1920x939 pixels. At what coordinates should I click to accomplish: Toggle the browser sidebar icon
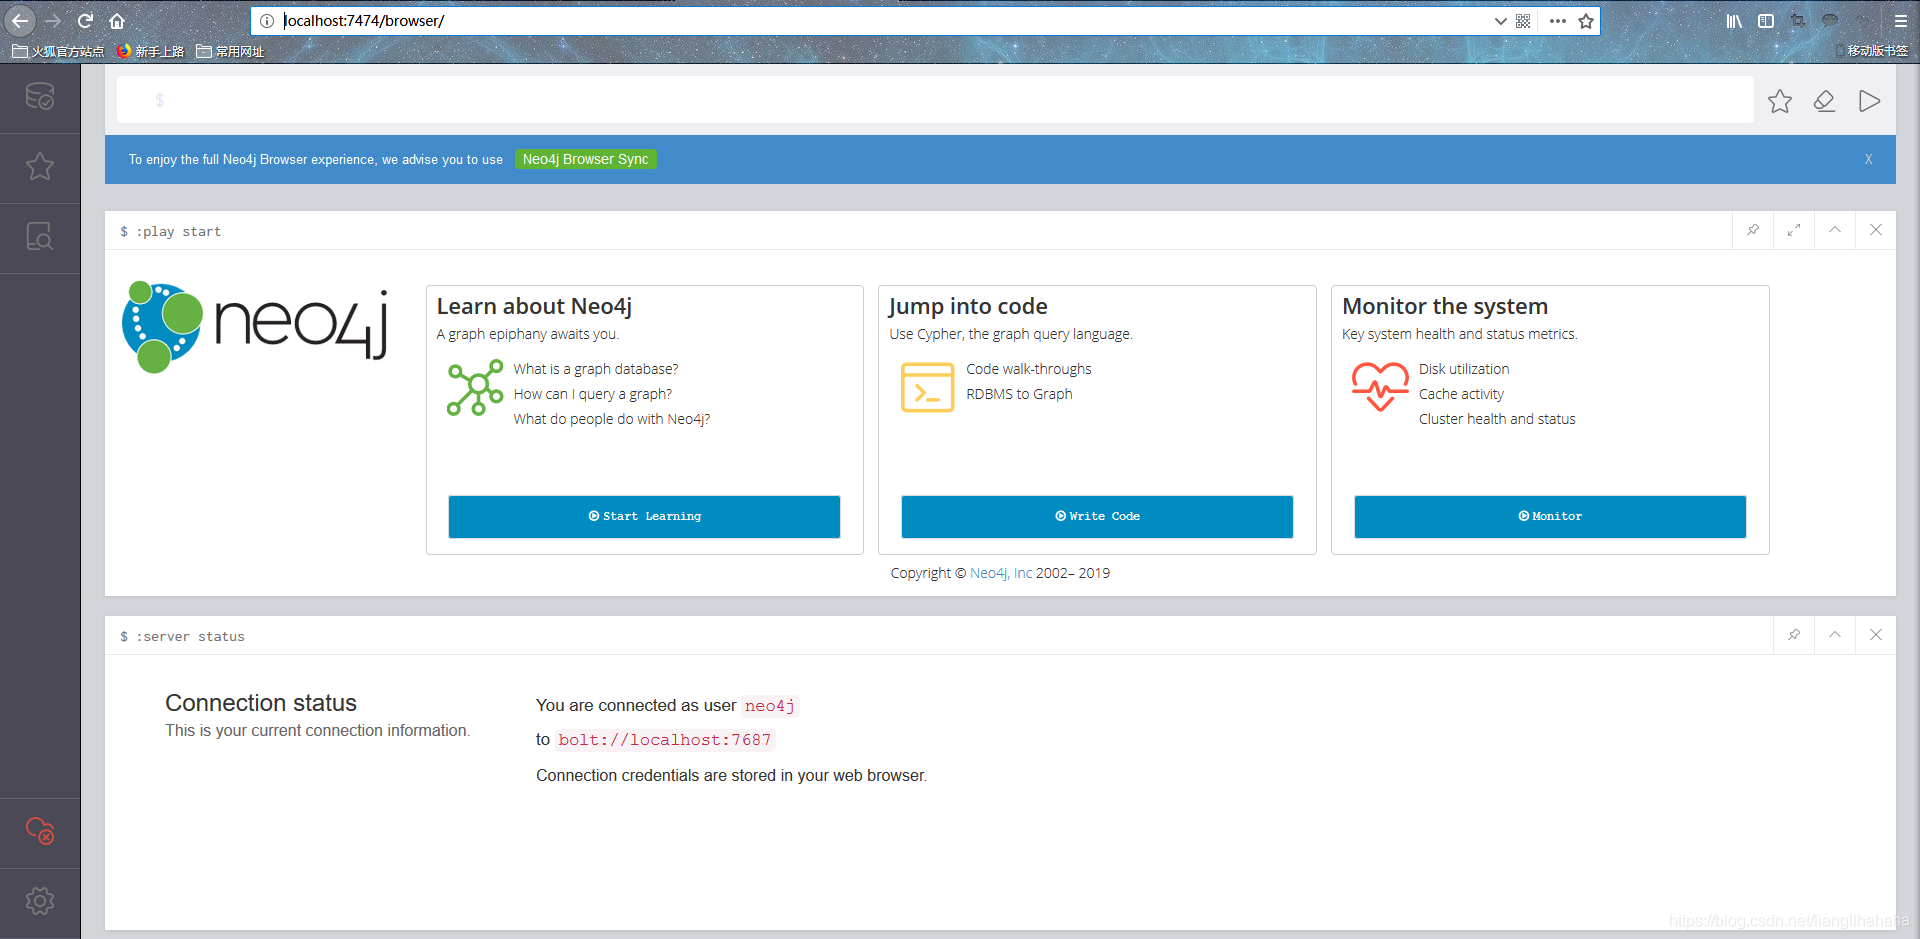pyautogui.click(x=1766, y=21)
